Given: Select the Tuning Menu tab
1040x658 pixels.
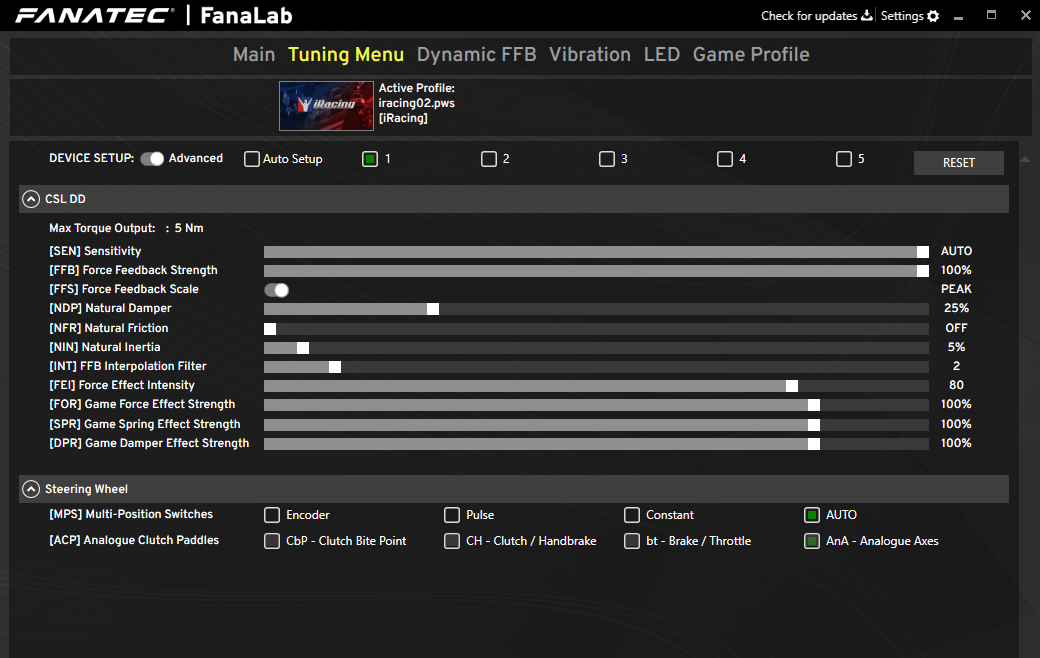Looking at the screenshot, I should (x=346, y=54).
